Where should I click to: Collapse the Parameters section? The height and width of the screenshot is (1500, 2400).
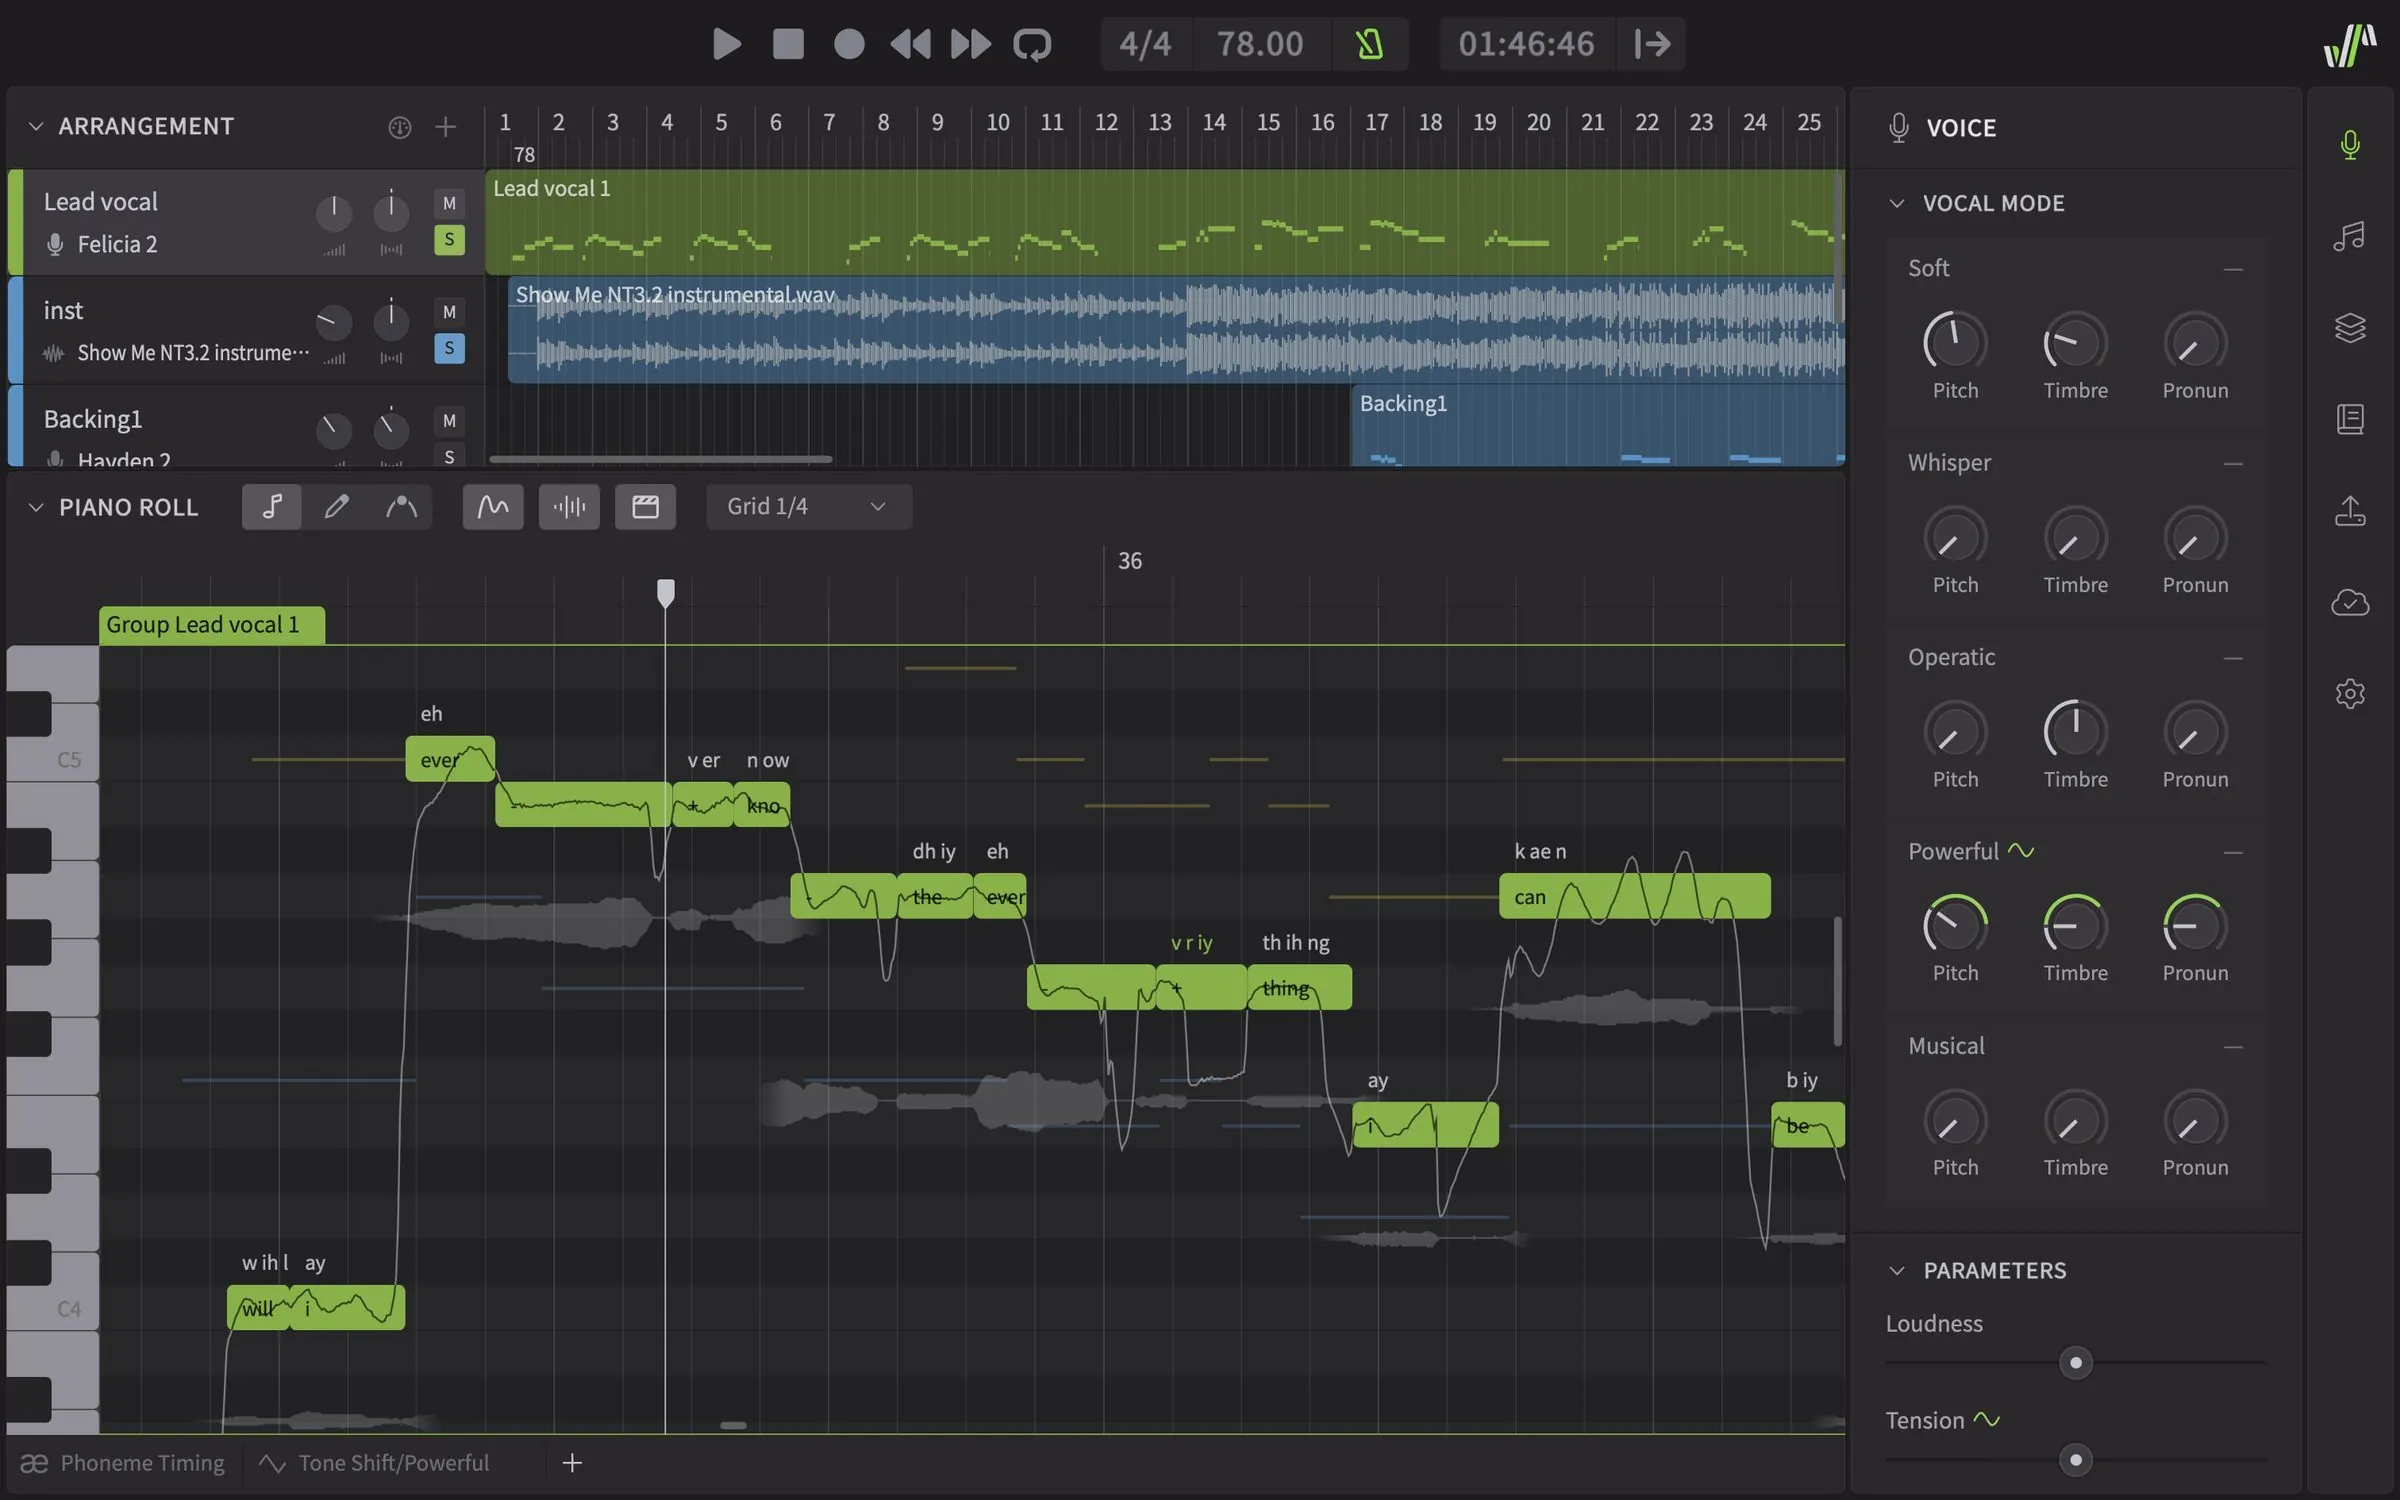point(1897,1270)
